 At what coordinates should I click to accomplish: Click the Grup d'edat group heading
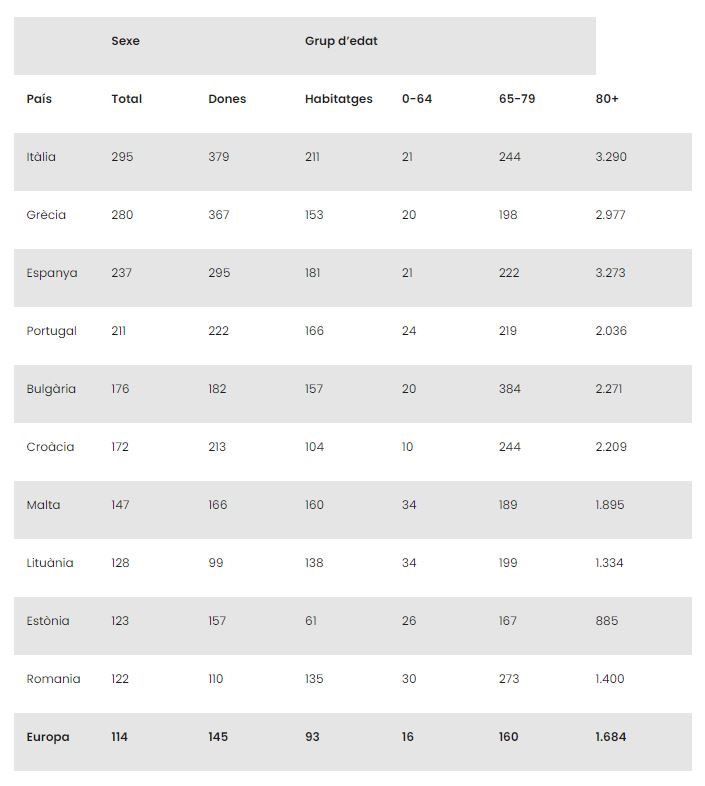(341, 41)
